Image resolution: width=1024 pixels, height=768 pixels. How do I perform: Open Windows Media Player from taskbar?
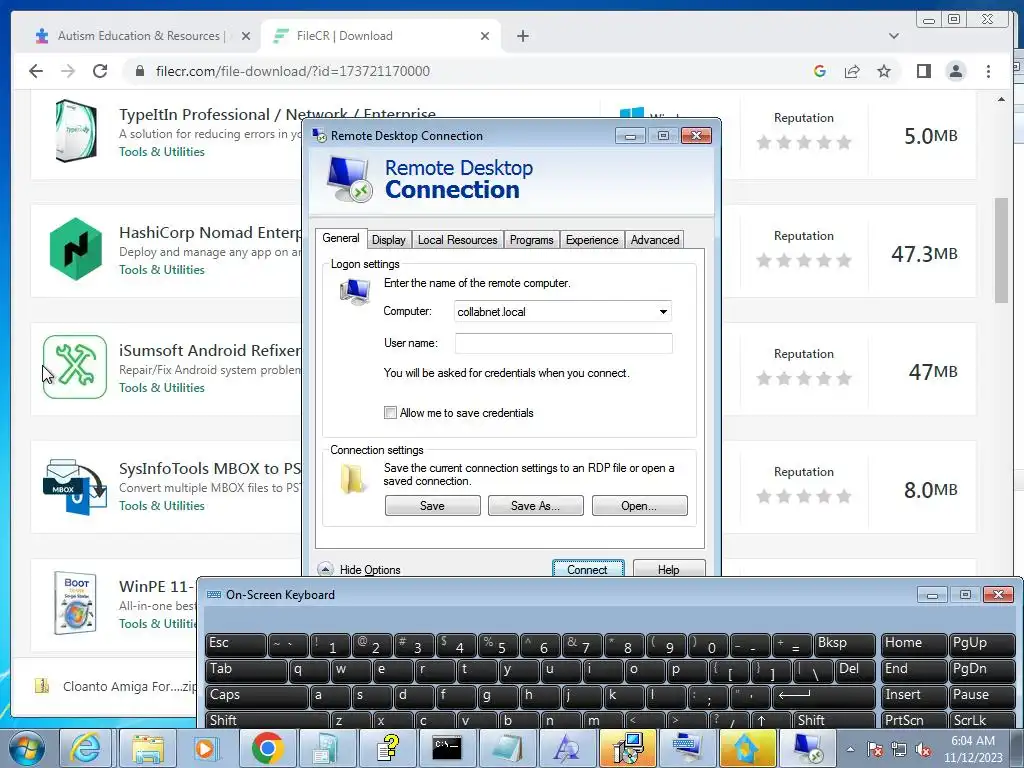tap(206, 748)
